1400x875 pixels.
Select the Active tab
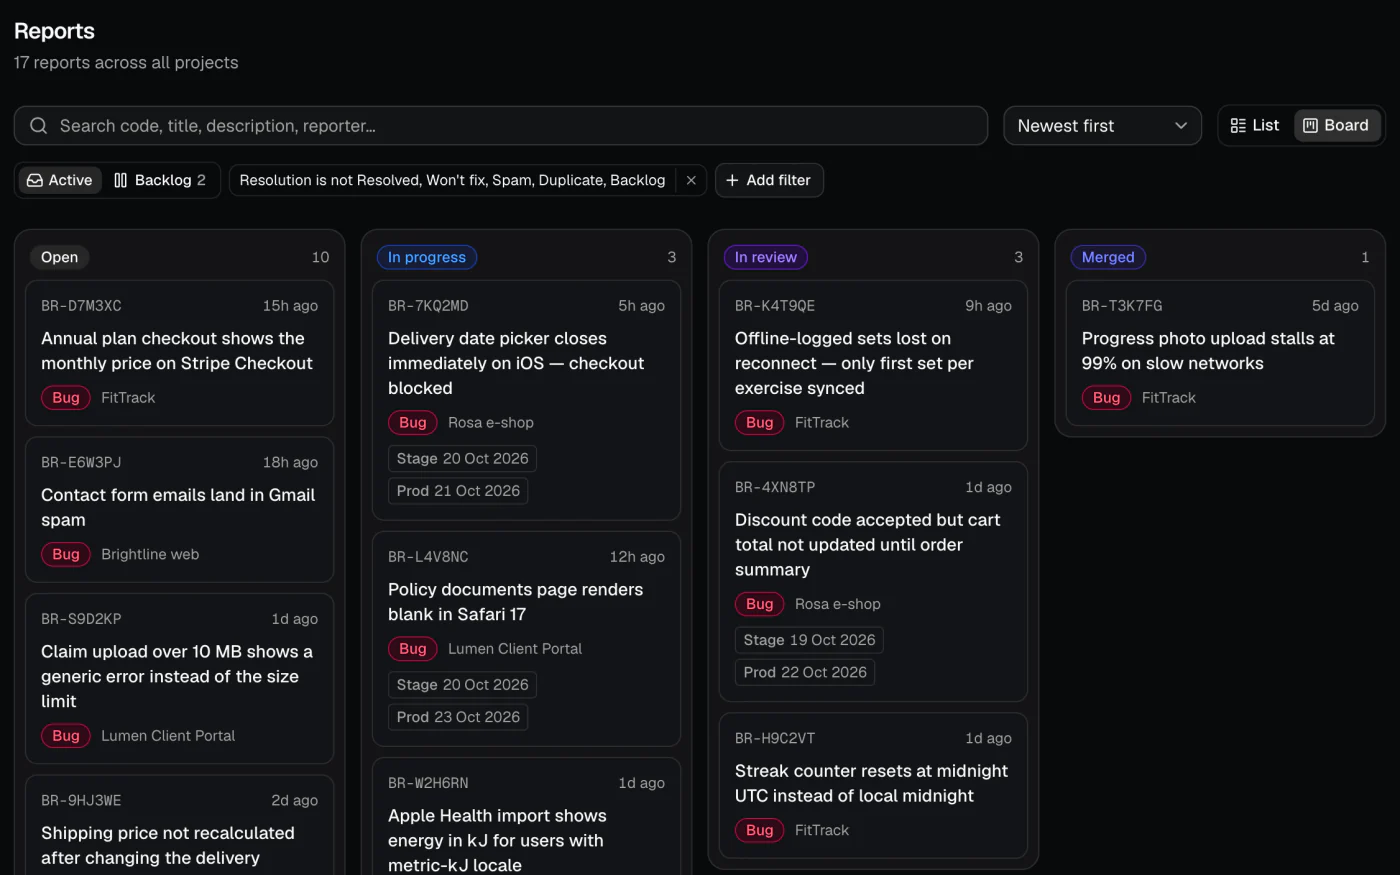point(60,180)
